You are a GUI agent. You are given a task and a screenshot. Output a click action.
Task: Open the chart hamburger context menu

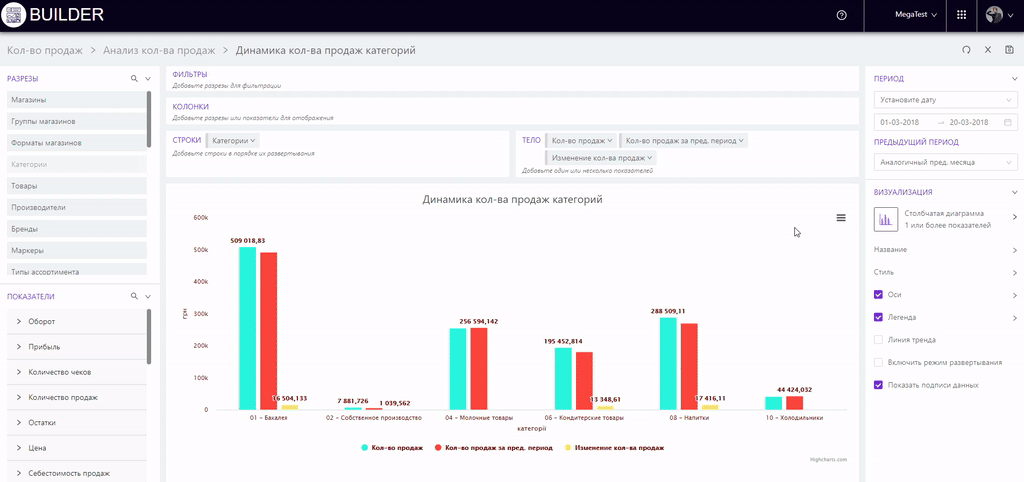(841, 218)
